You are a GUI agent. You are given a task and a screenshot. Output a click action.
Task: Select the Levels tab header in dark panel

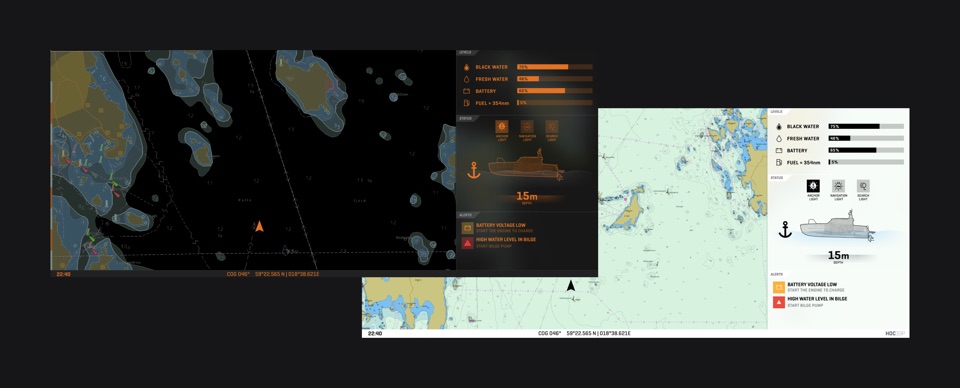(x=467, y=53)
